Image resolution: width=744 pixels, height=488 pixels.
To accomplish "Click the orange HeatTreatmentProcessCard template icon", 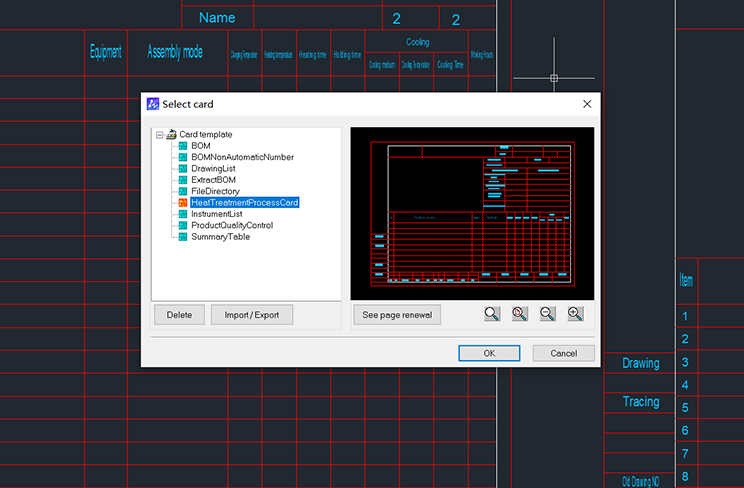I will [x=182, y=203].
